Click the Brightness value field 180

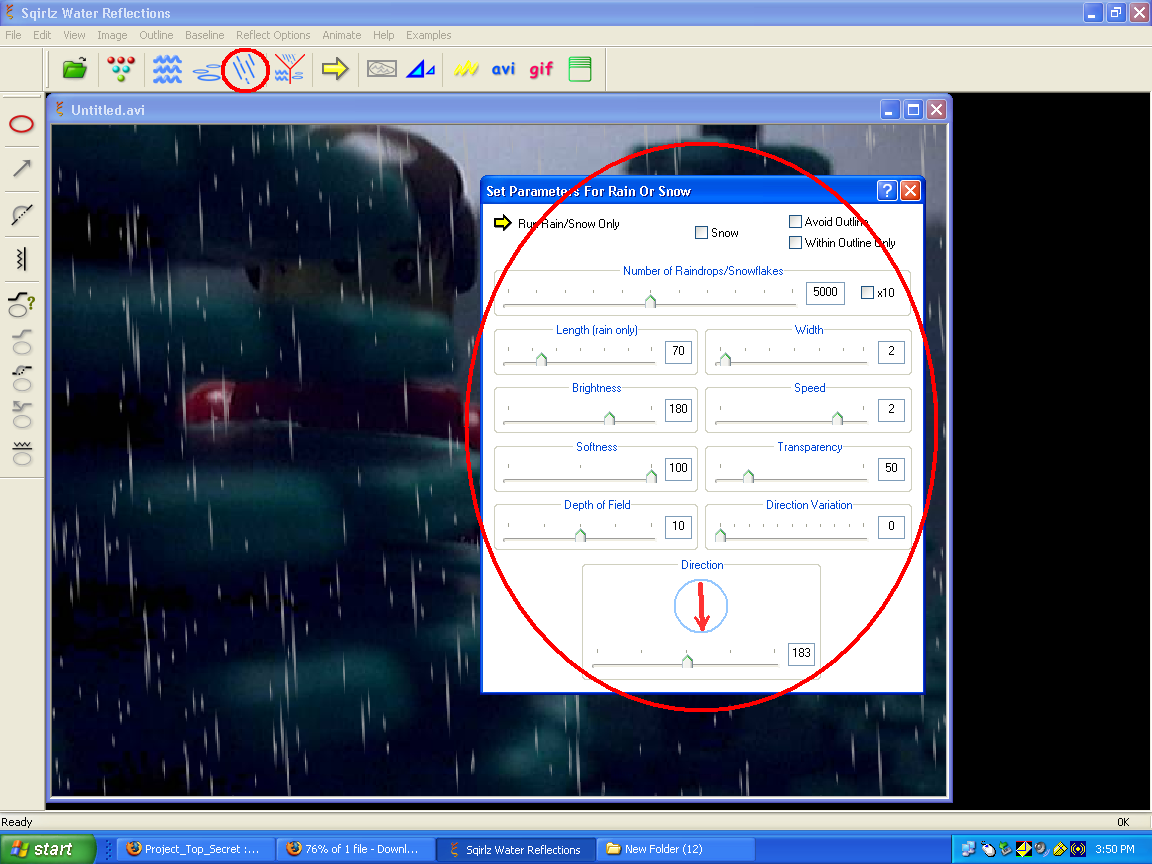click(678, 409)
